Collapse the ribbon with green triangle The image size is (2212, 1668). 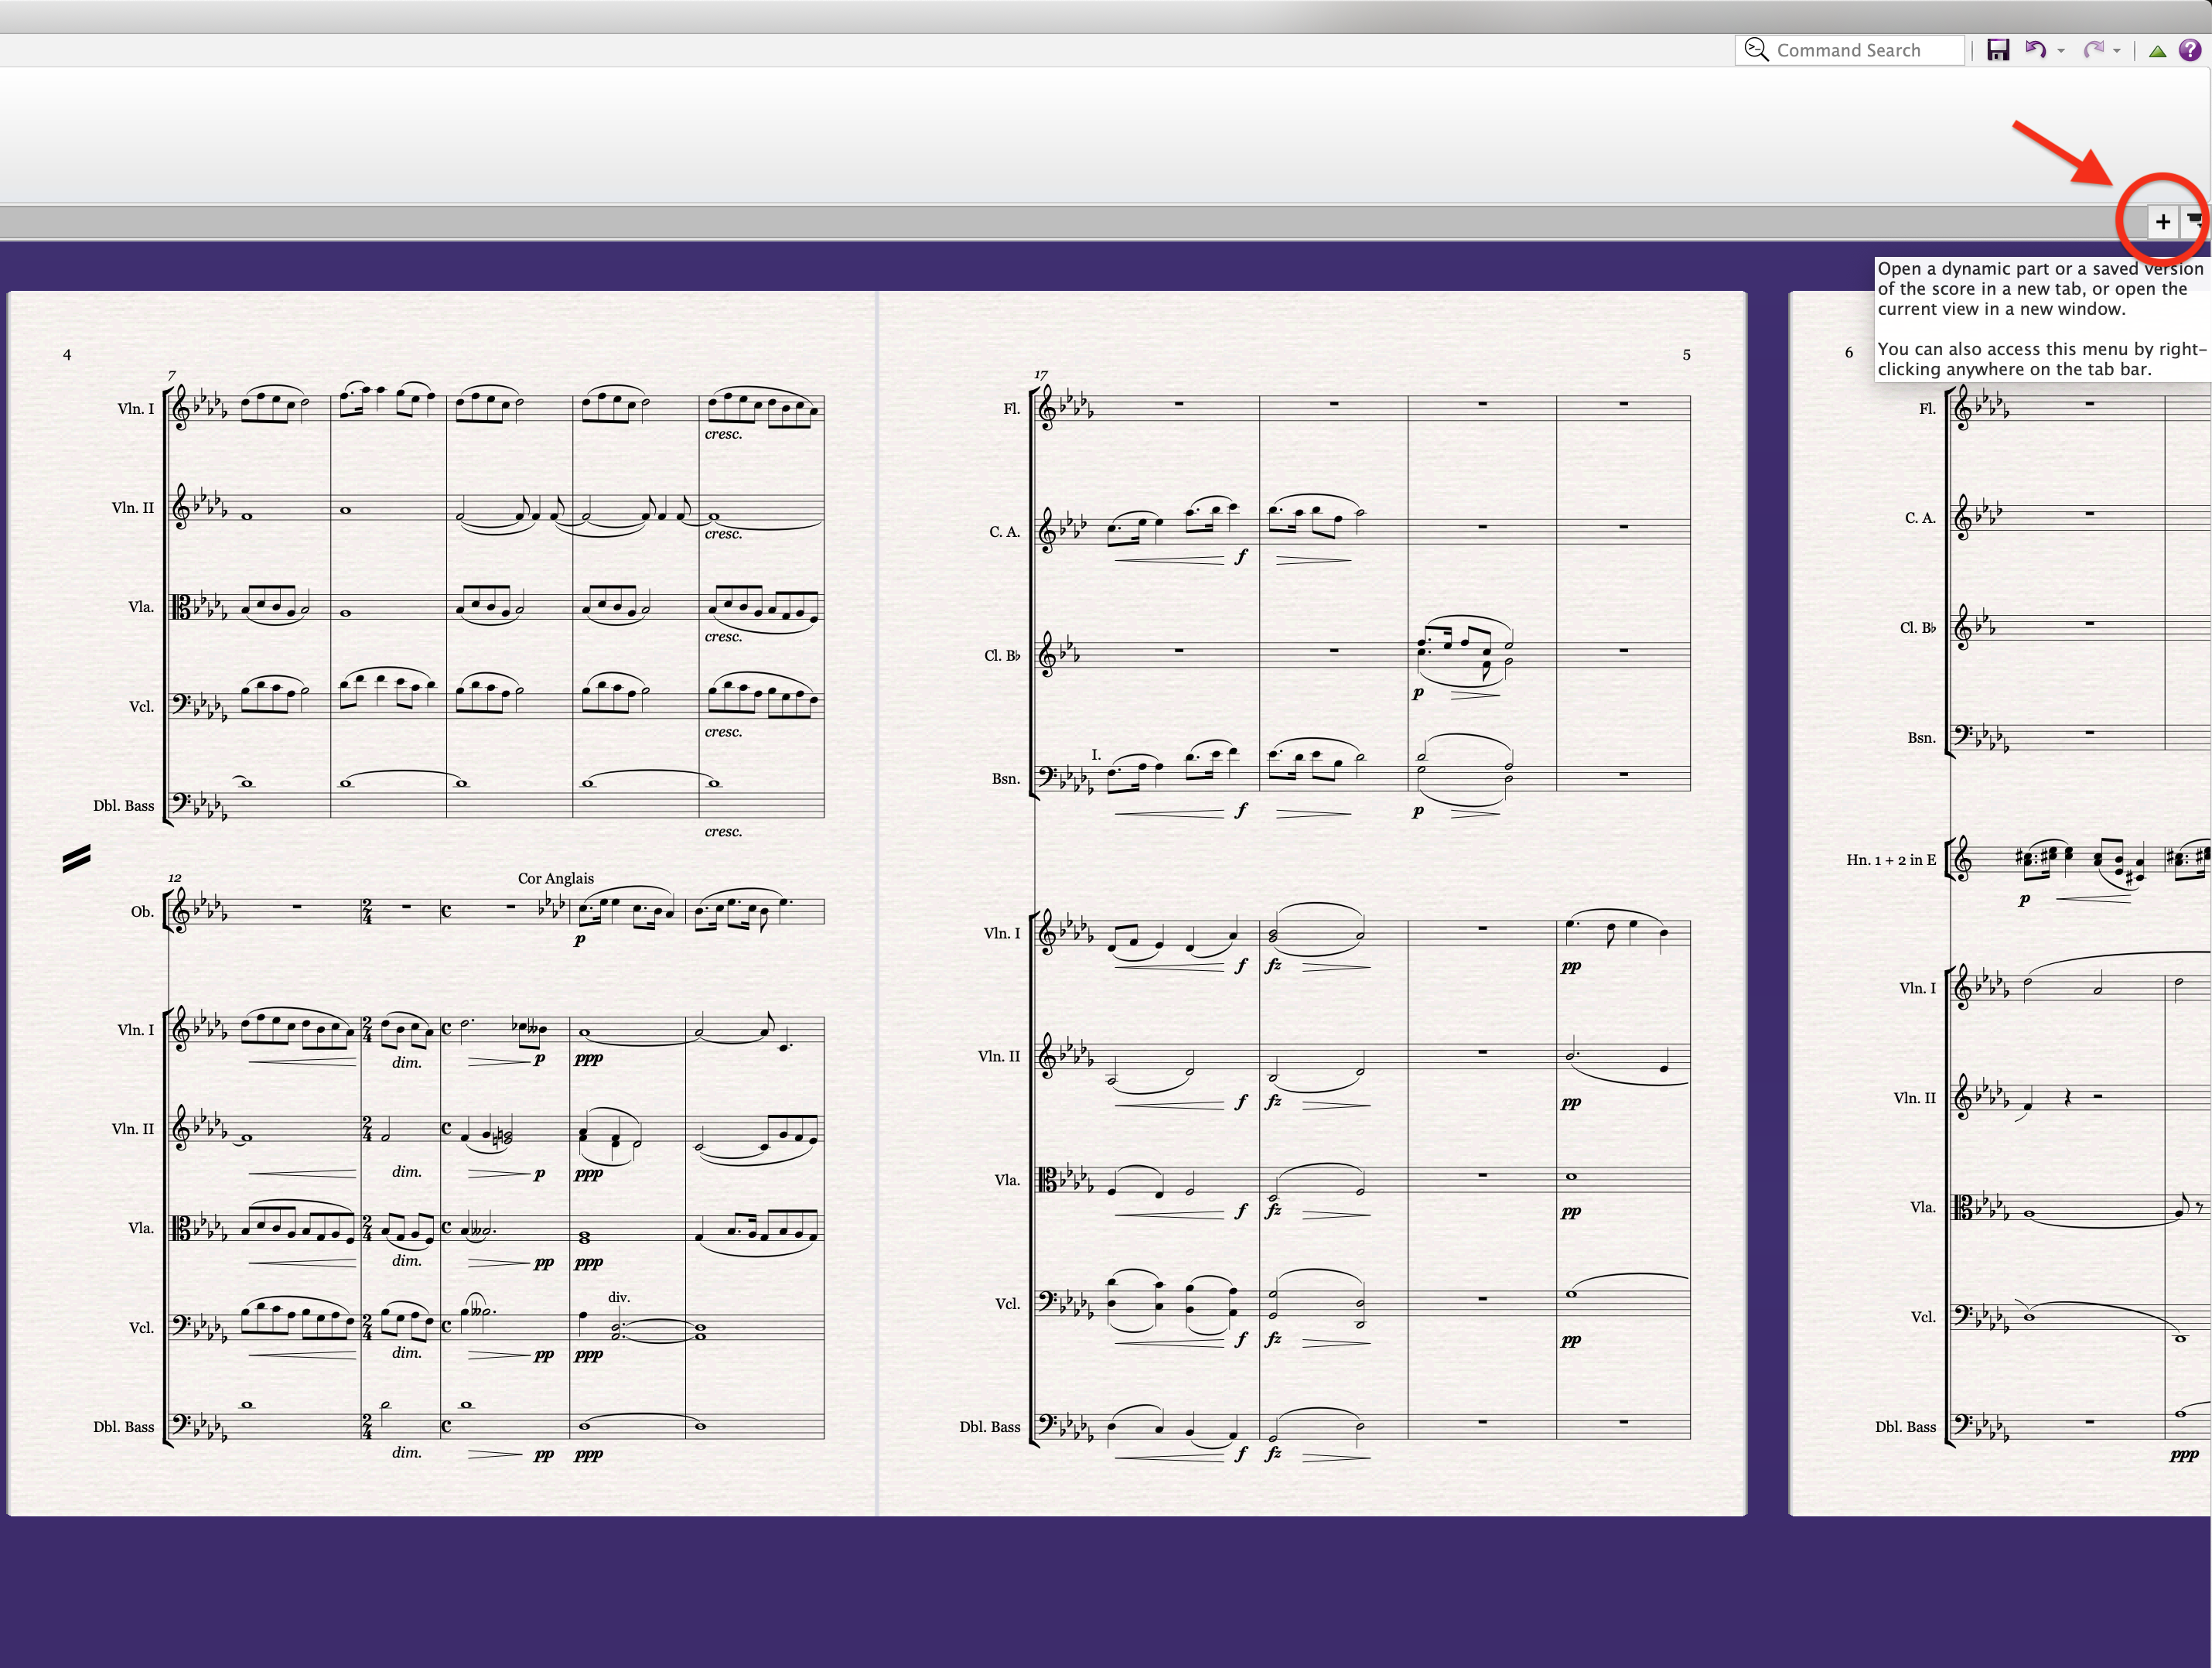click(x=2157, y=51)
